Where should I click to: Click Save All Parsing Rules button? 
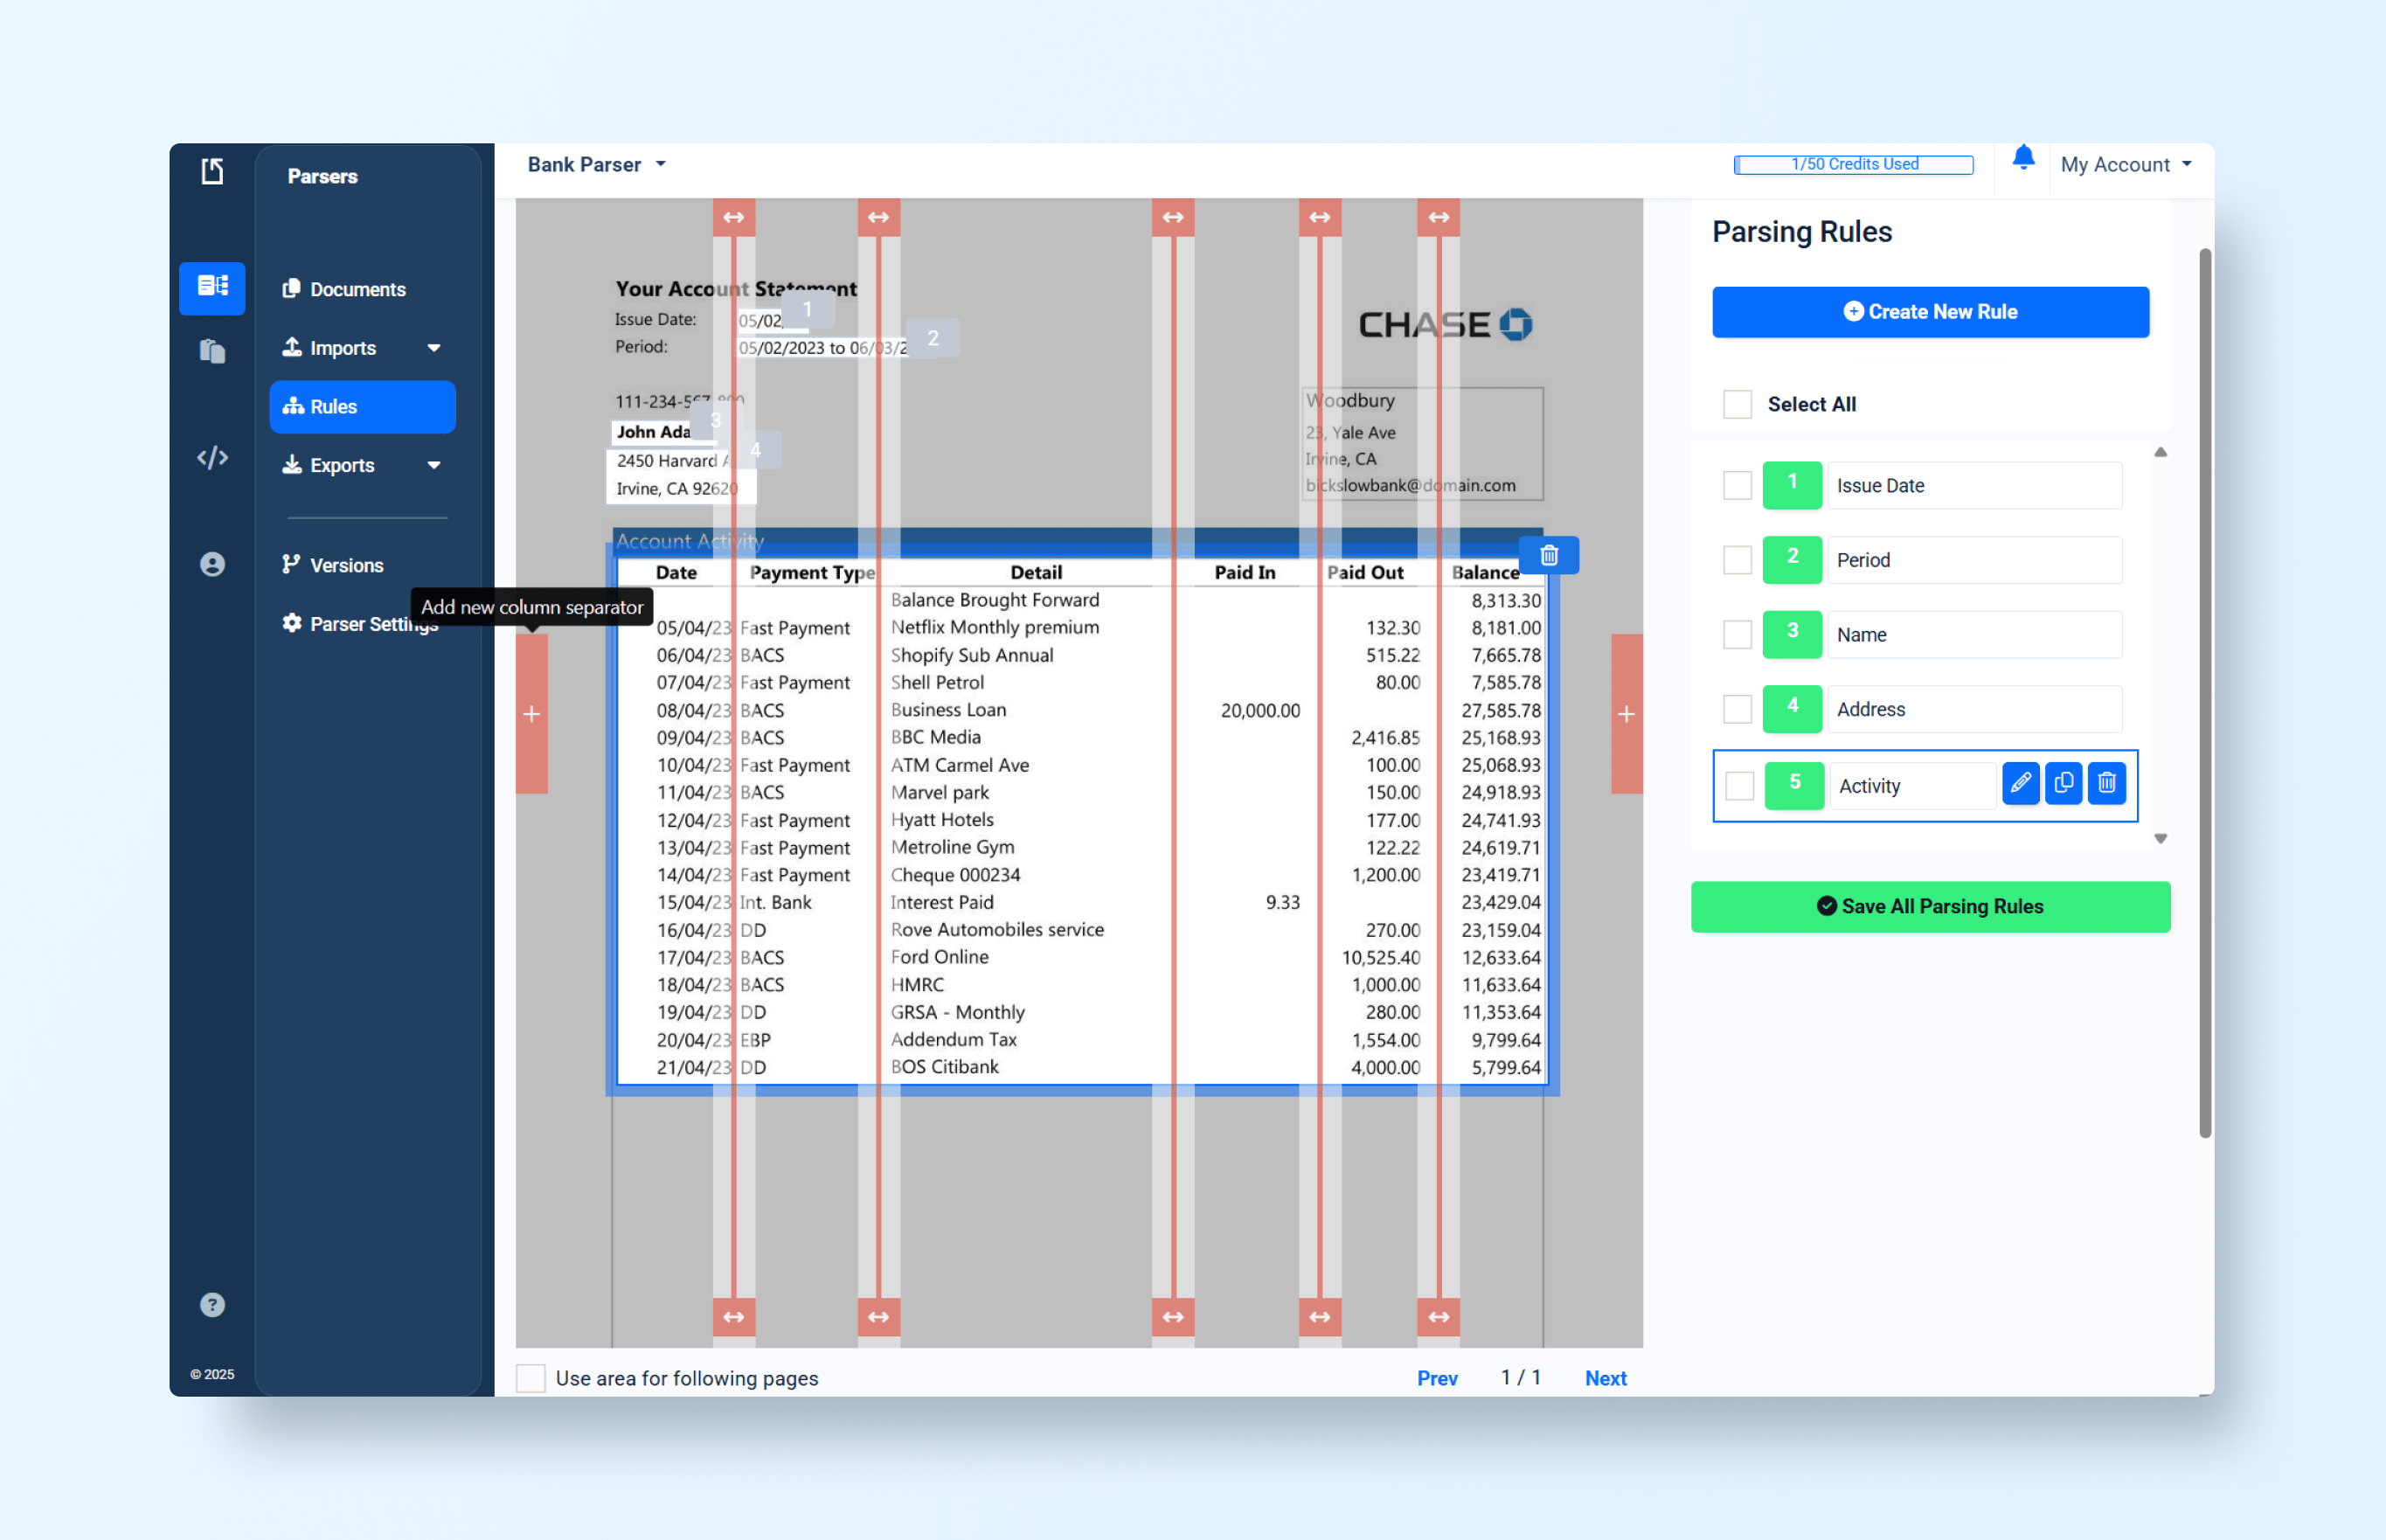(x=1929, y=907)
